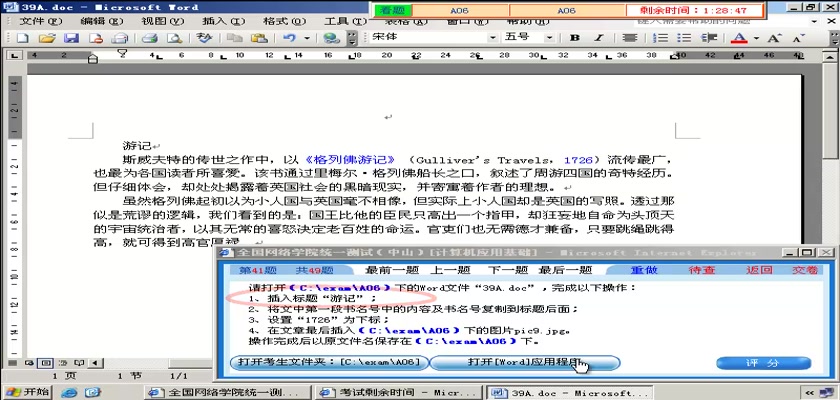Click the permission icon beside Save
The height and width of the screenshot is (400, 840).
(x=96, y=38)
